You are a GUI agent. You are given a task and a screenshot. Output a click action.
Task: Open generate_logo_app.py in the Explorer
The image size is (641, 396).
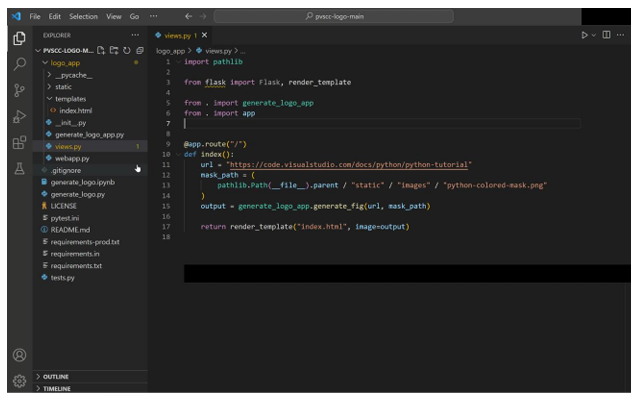click(90, 134)
